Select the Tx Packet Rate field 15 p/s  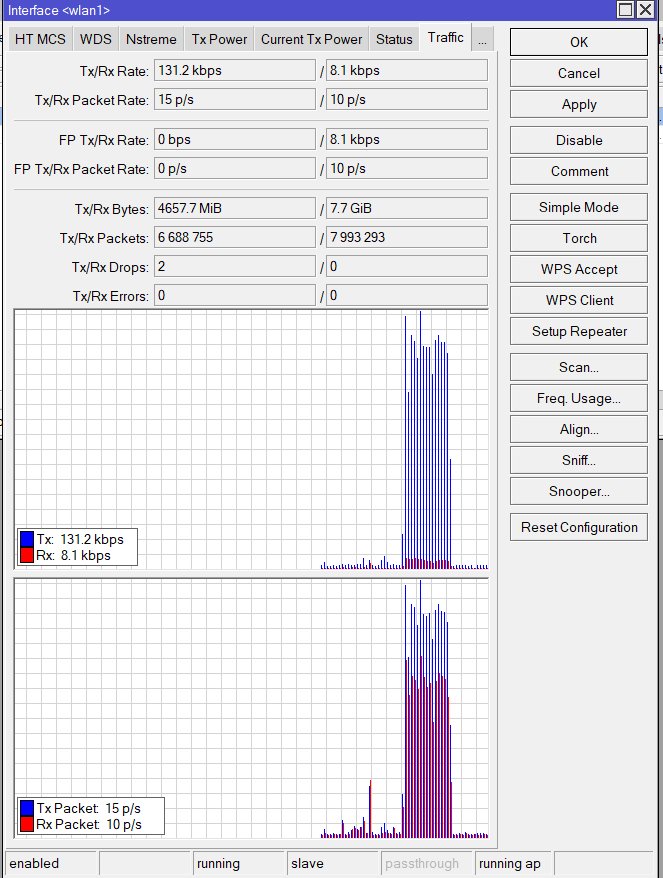click(235, 100)
